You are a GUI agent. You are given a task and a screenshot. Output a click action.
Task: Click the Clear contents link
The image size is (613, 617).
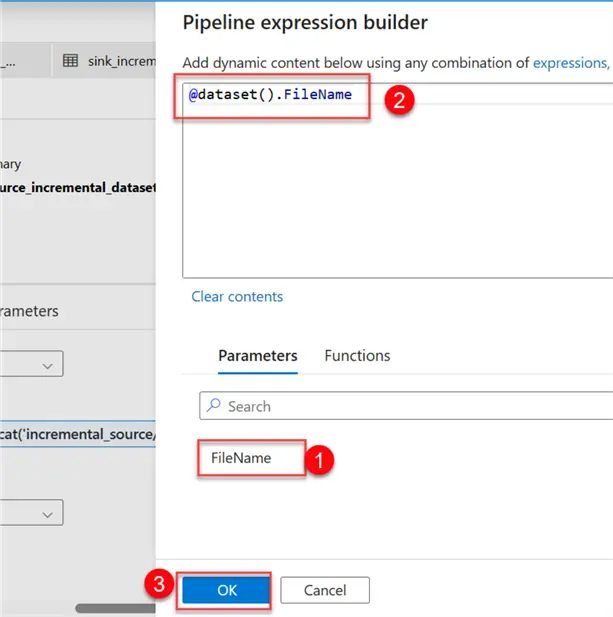click(237, 296)
